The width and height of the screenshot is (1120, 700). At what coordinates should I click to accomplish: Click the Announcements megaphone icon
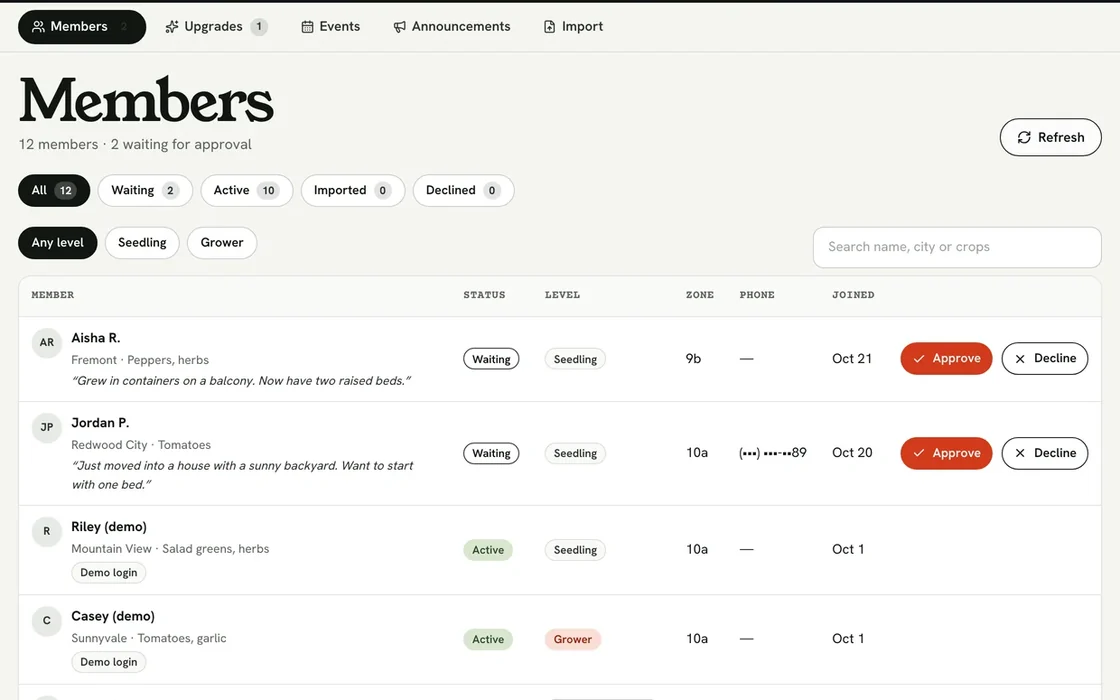pyautogui.click(x=399, y=26)
